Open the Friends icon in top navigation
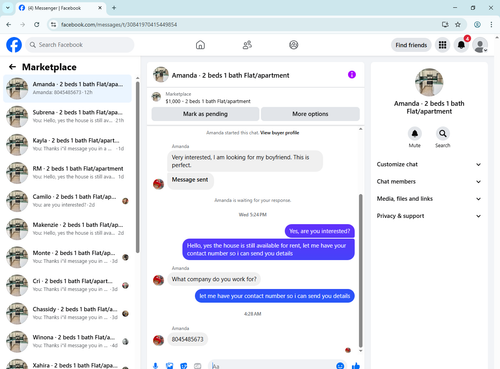This screenshot has height=369, width=500. point(247,45)
